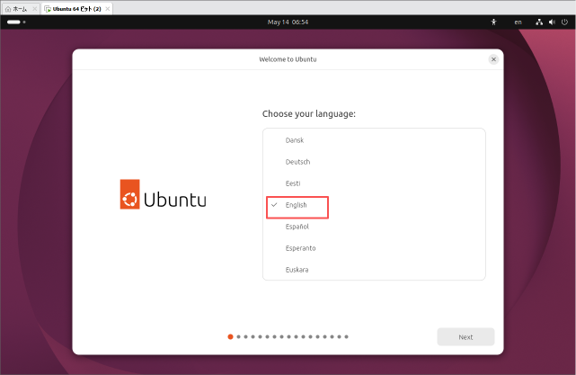Select Deutsch language
The width and height of the screenshot is (576, 375).
[374, 162]
